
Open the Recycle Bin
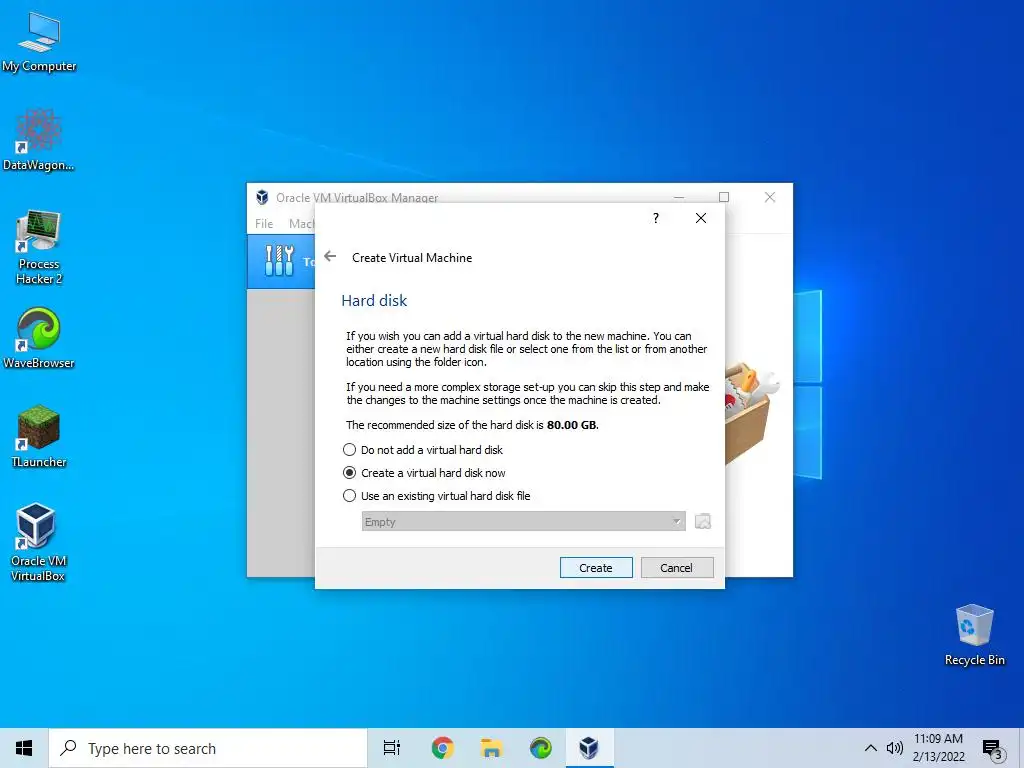(x=974, y=635)
